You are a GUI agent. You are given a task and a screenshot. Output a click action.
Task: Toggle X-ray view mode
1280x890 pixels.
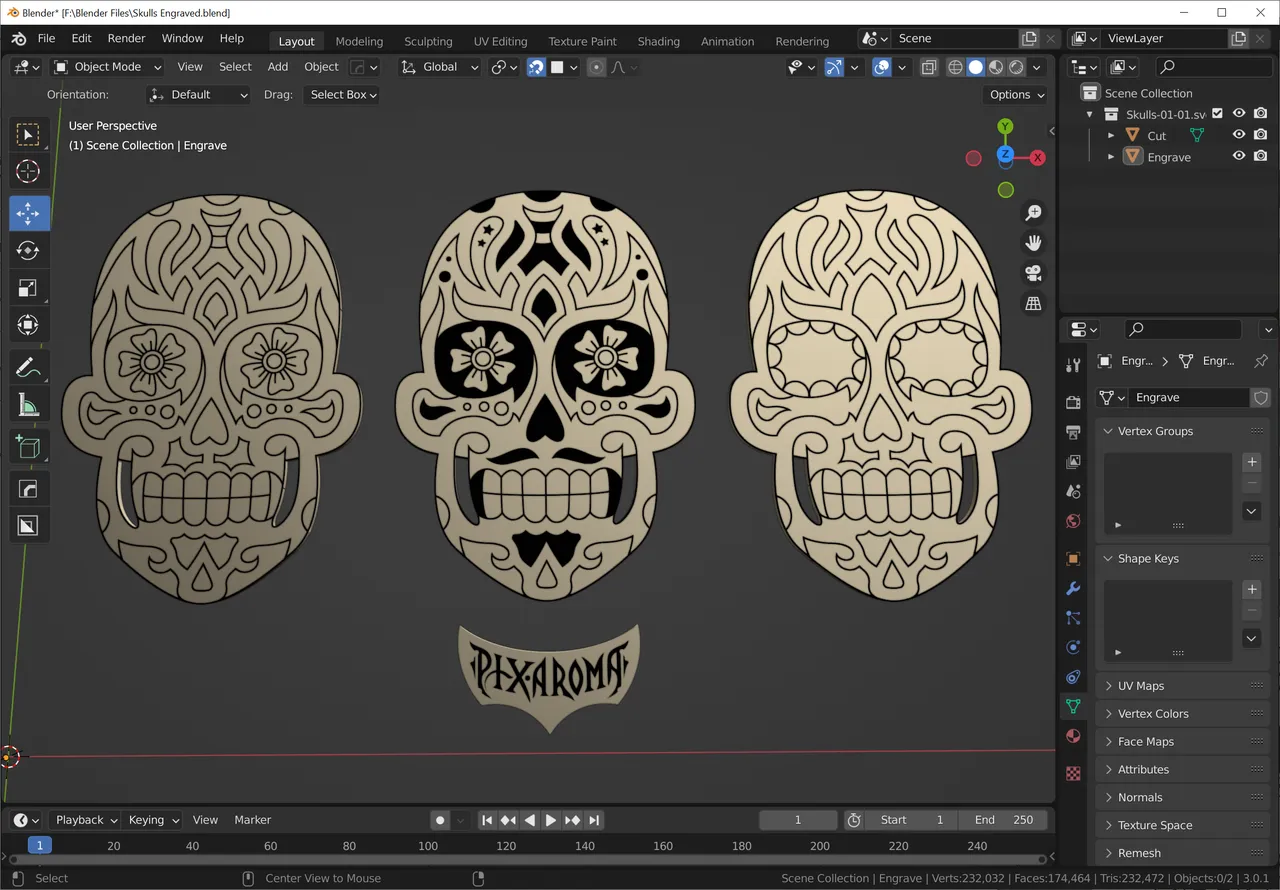point(929,67)
